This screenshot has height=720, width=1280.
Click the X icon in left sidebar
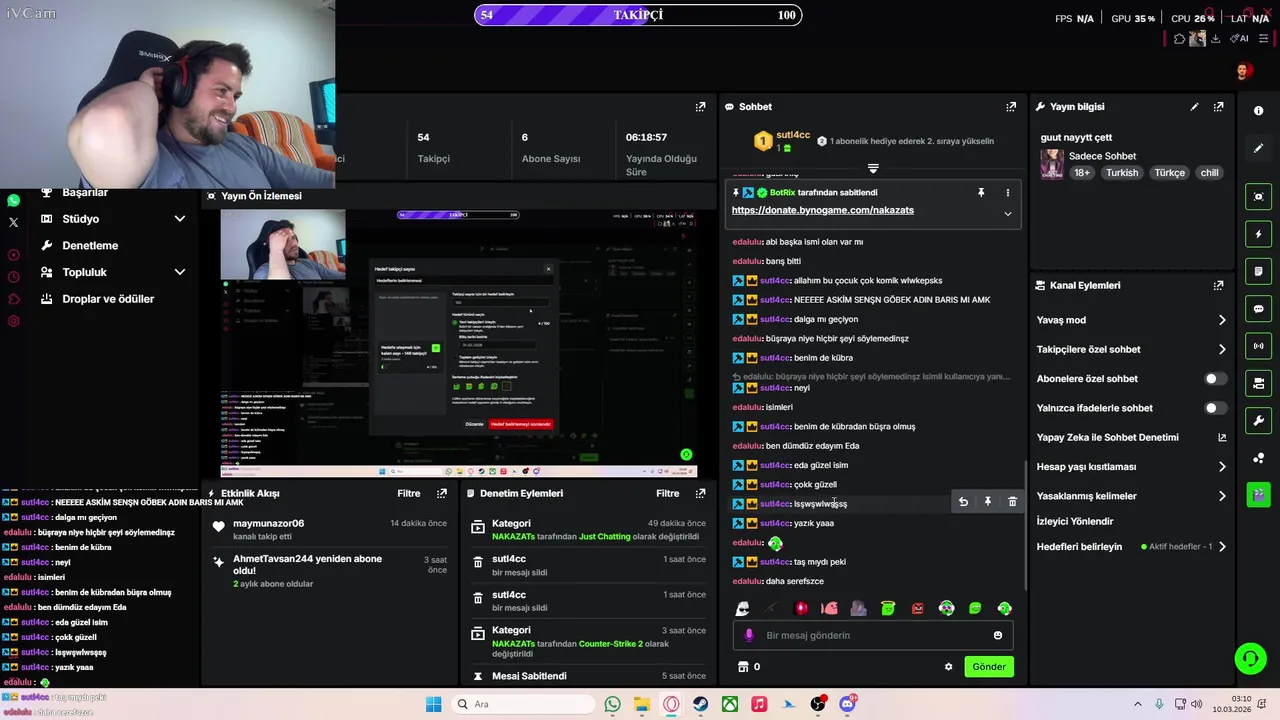(x=13, y=222)
